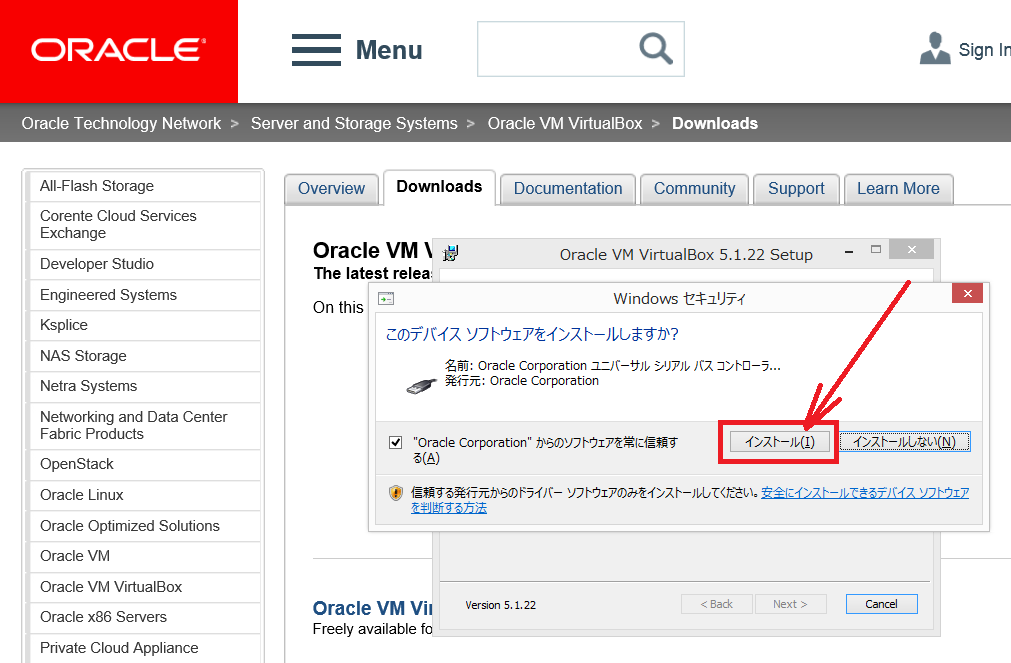The height and width of the screenshot is (663, 1011).
Task: Open Private Cloud Appliance sidebar item
Action: click(x=145, y=648)
